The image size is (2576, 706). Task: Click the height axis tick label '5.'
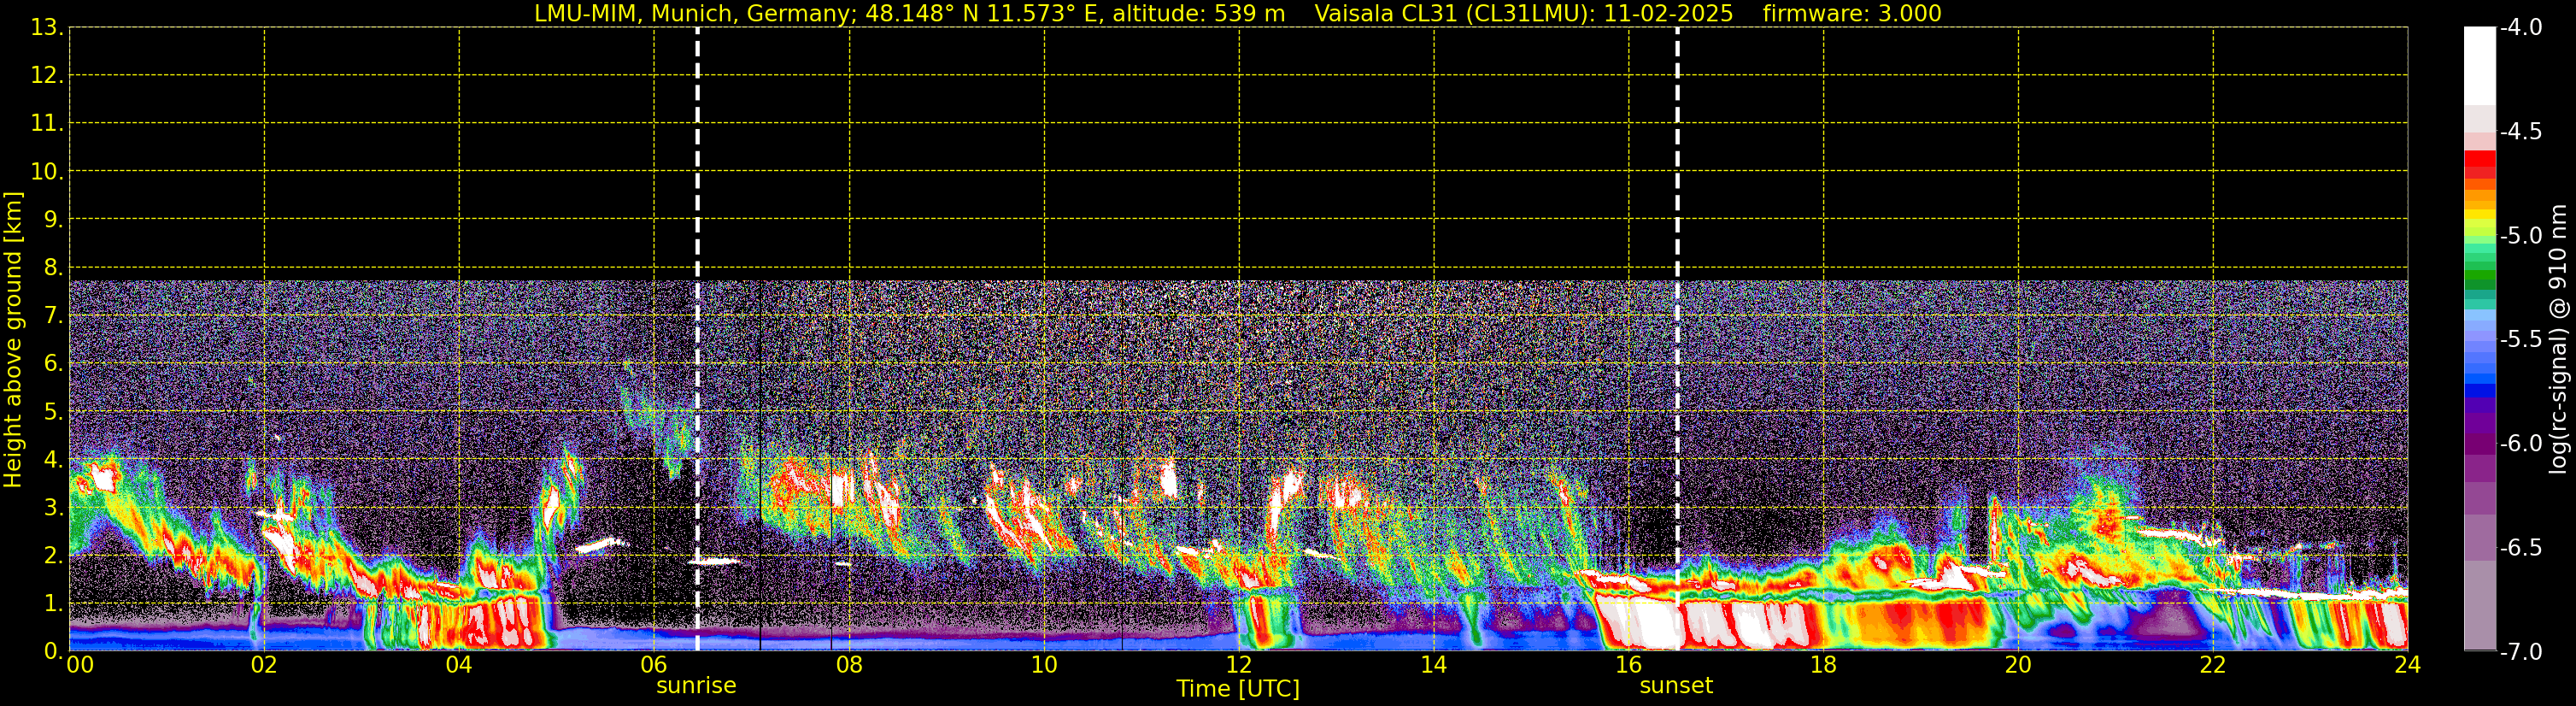pos(53,412)
